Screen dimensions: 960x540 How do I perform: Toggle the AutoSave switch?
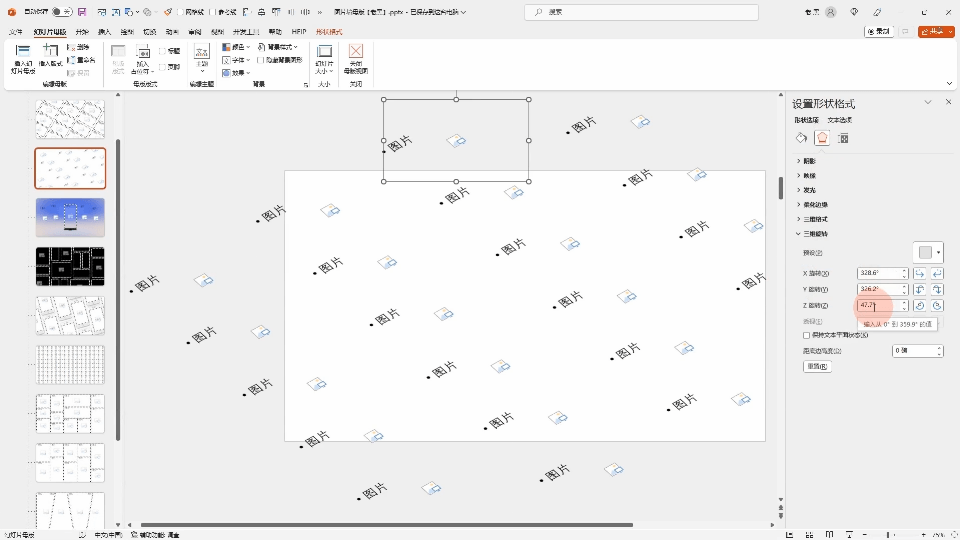[x=61, y=12]
